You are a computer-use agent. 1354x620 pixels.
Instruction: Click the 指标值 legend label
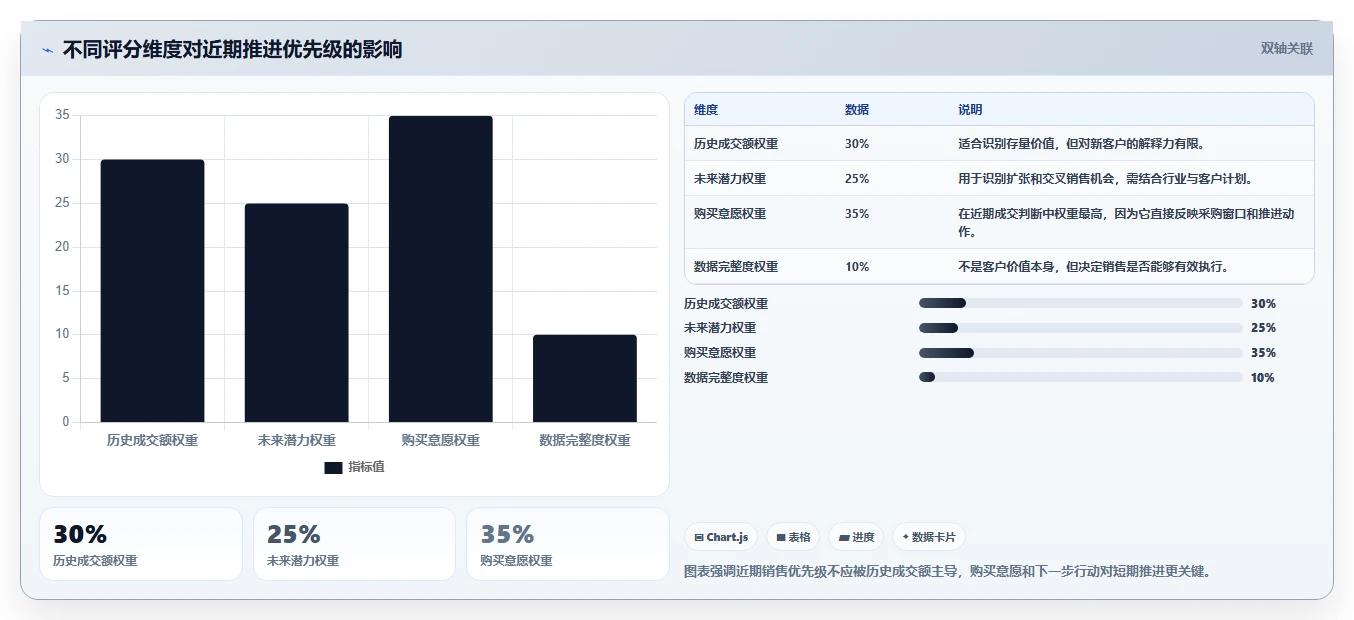click(x=366, y=468)
